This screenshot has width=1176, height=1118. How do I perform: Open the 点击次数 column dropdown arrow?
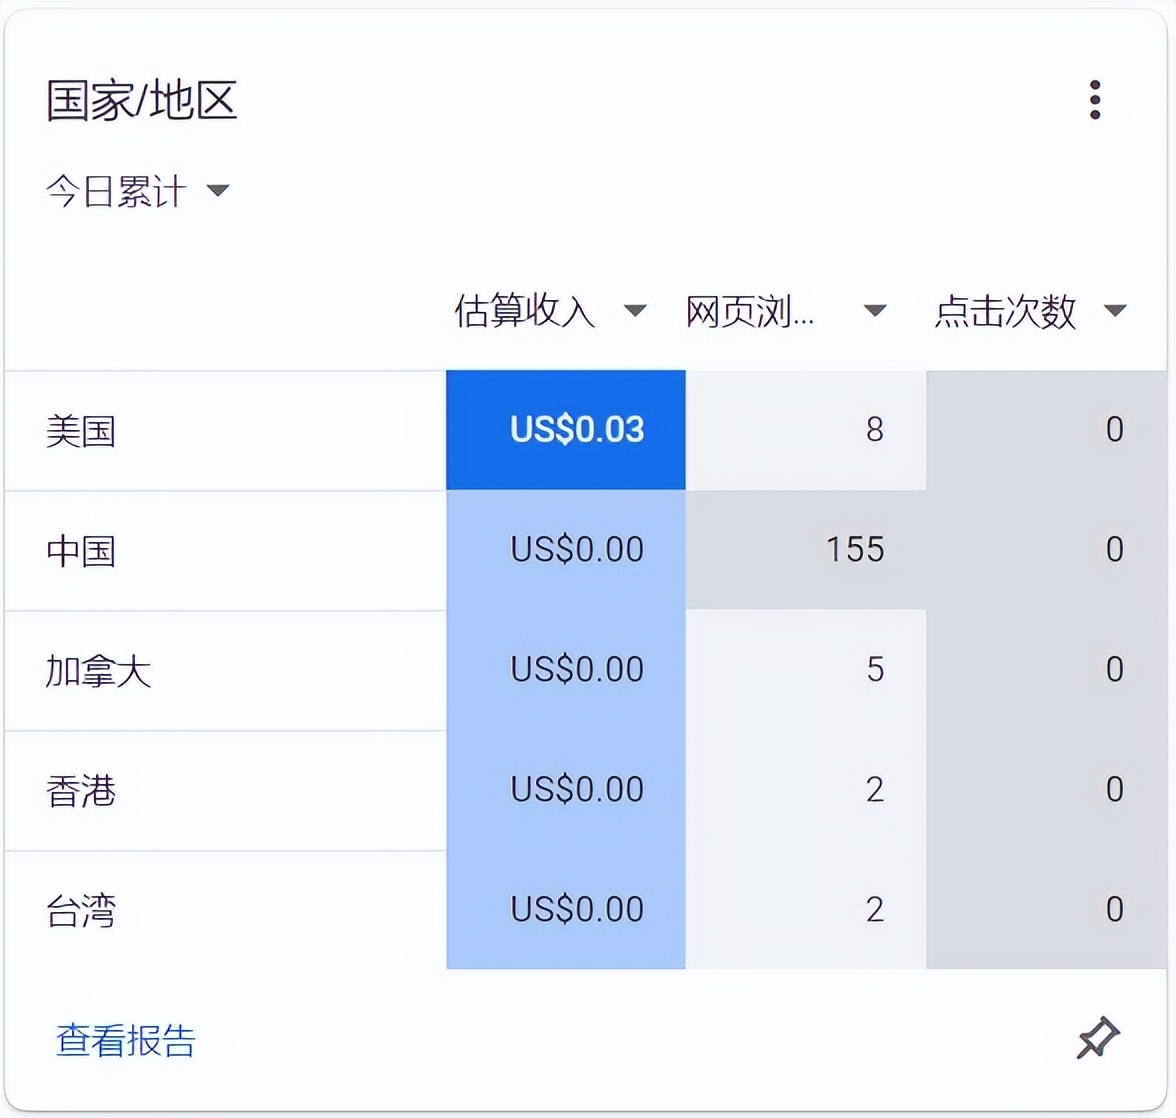1117,312
